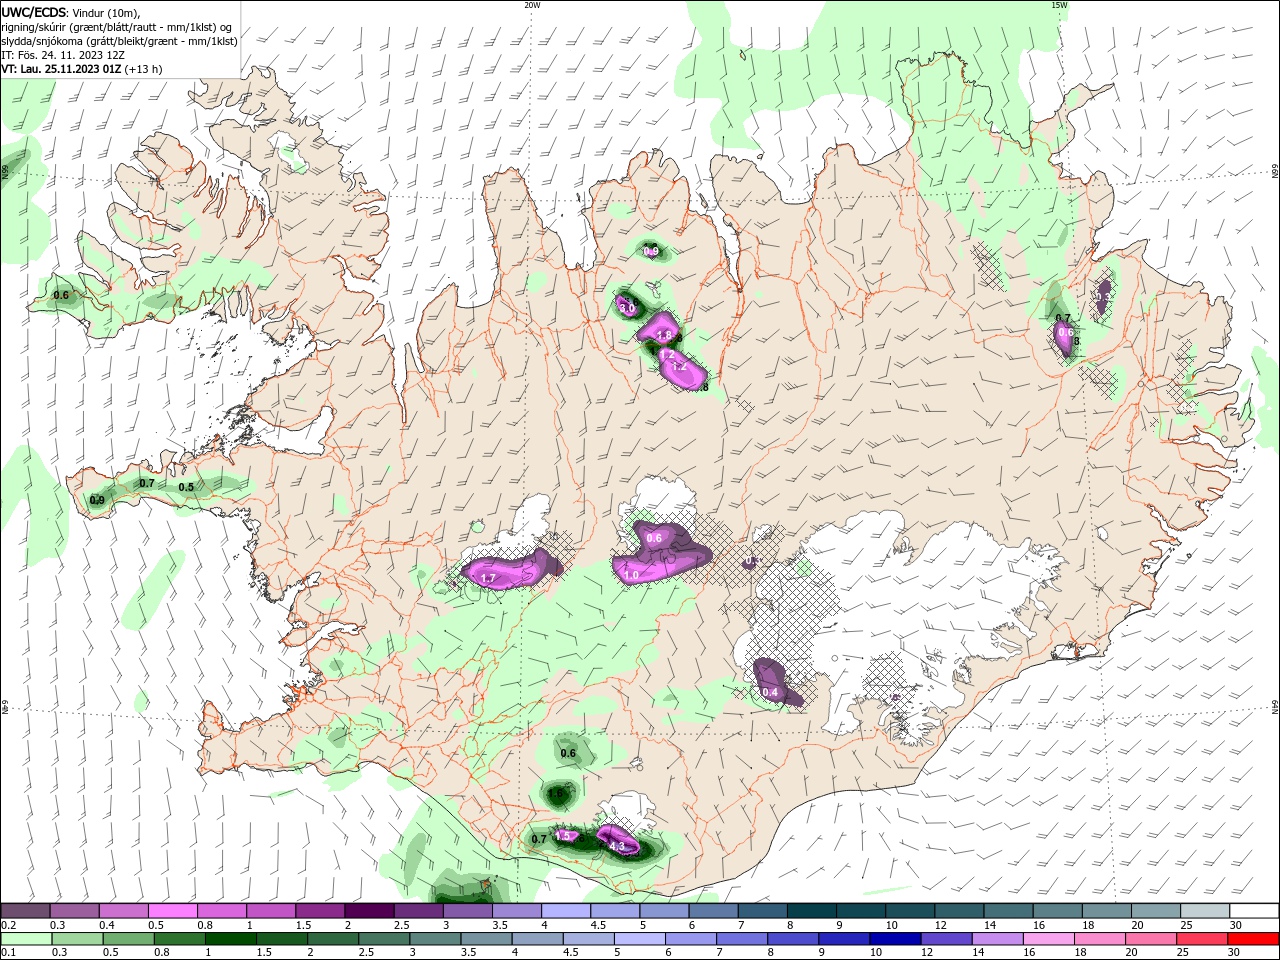Image resolution: width=1280 pixels, height=960 pixels.
Task: Select the 4 mm lavender snow legend swatch
Action: (x=565, y=911)
